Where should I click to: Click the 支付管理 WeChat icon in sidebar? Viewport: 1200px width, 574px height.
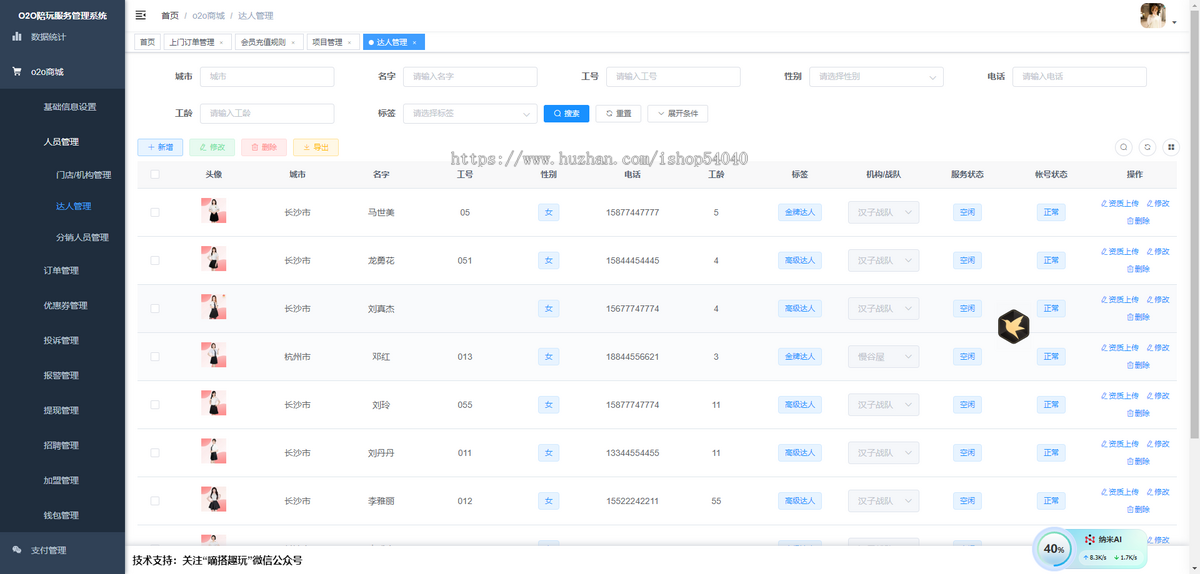point(17,550)
